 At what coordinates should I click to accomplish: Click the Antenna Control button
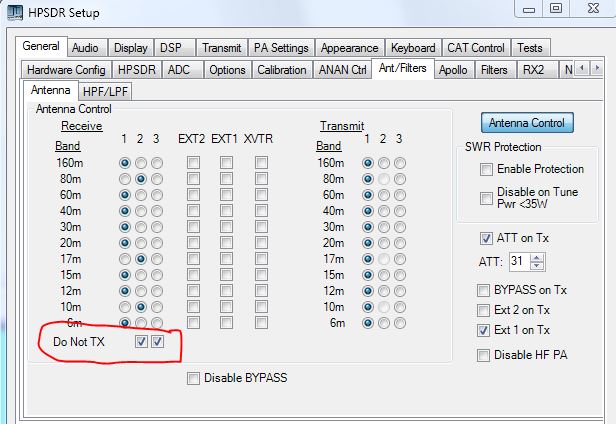[527, 123]
